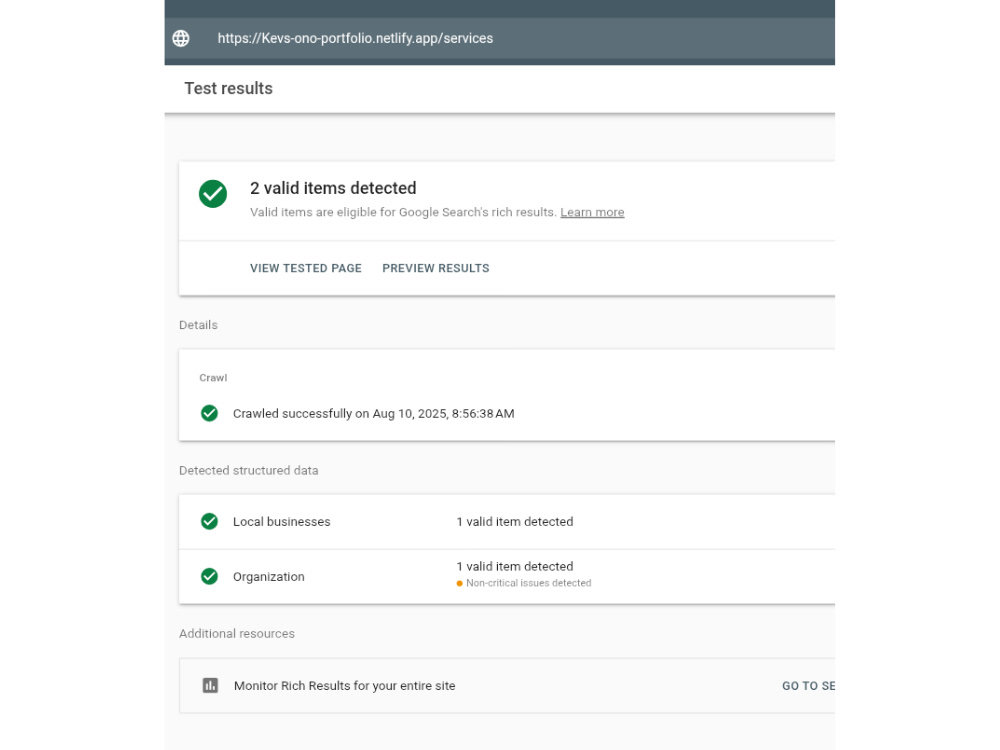Click the bar chart icon for Monitor Rich Results
The width and height of the screenshot is (1000, 750).
(210, 686)
